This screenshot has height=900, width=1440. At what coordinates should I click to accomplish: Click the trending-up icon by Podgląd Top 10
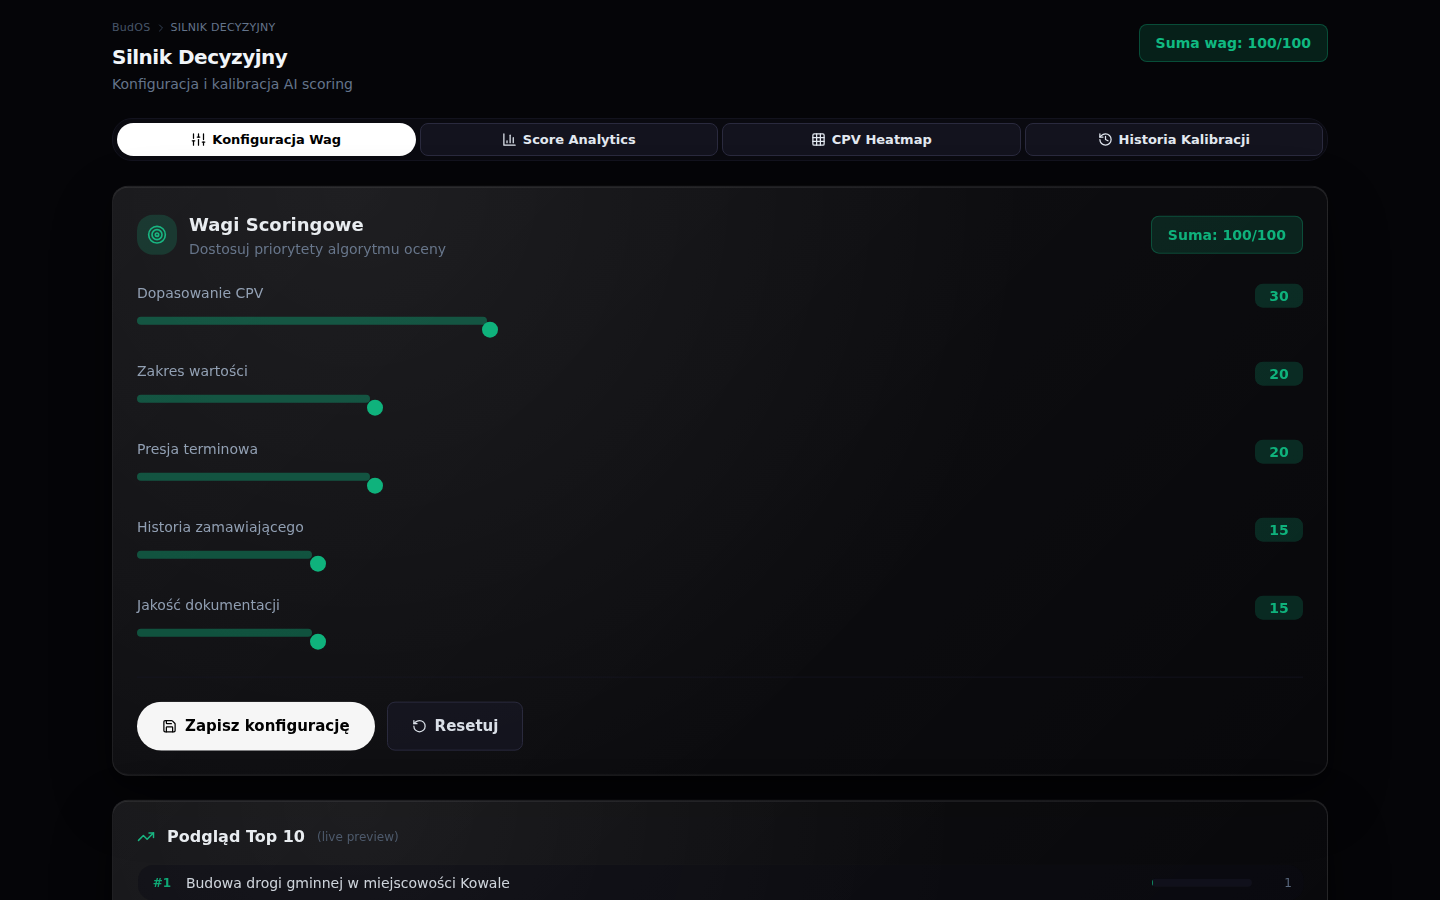146,837
